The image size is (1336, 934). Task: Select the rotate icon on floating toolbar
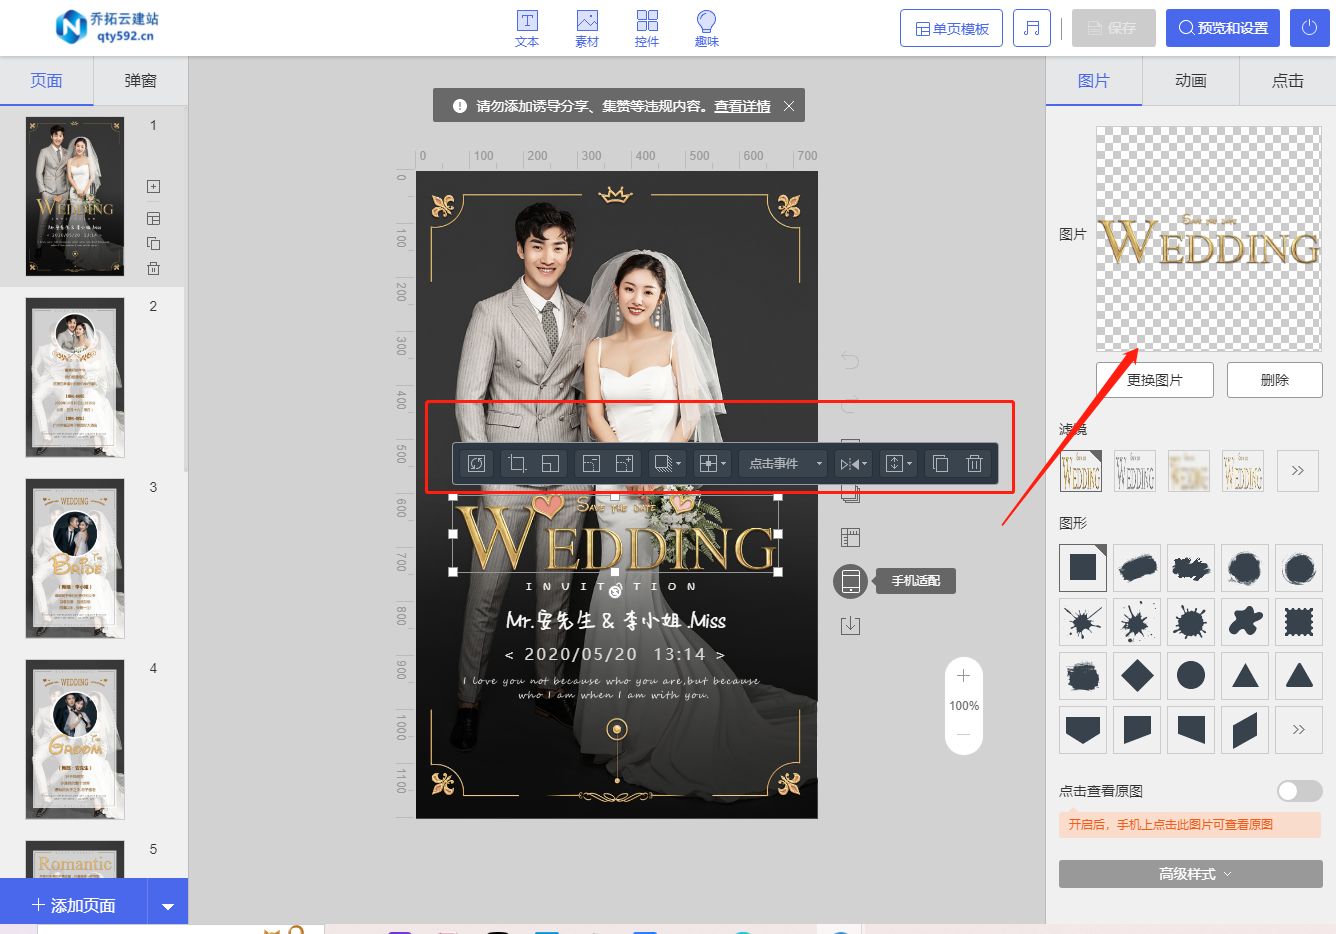[x=476, y=463]
